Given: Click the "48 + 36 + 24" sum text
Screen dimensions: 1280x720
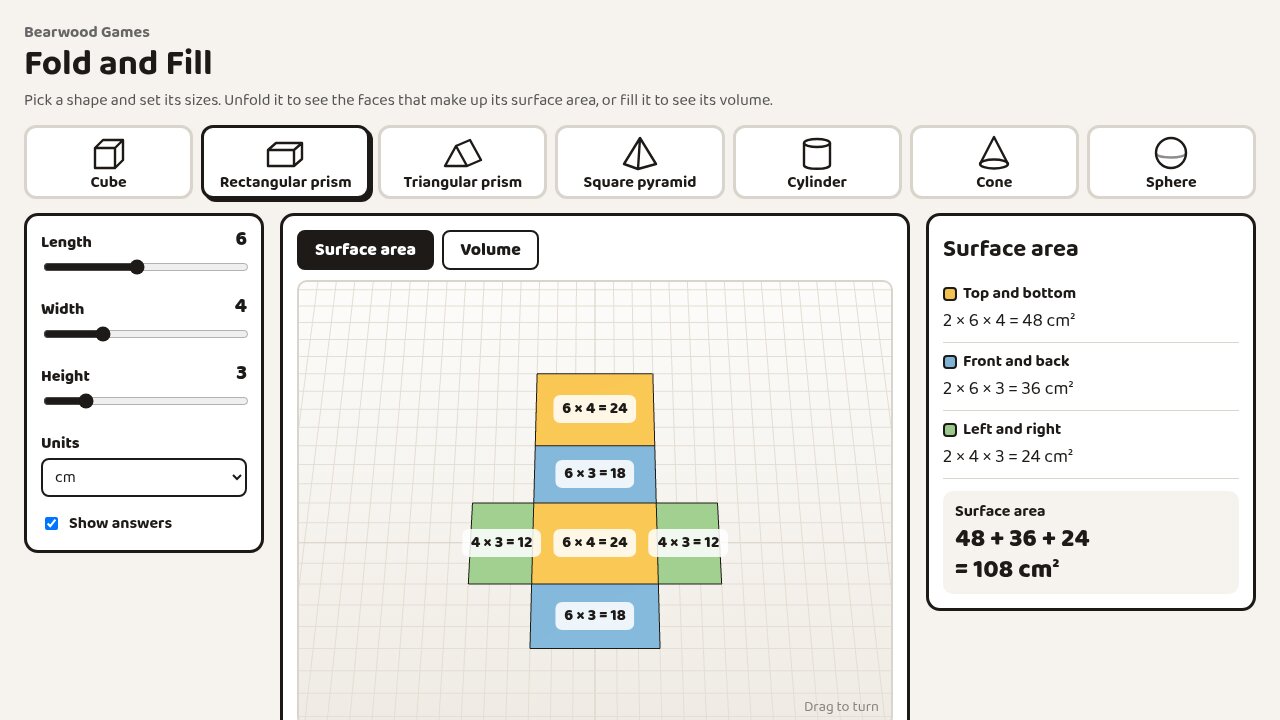Looking at the screenshot, I should pos(1022,539).
